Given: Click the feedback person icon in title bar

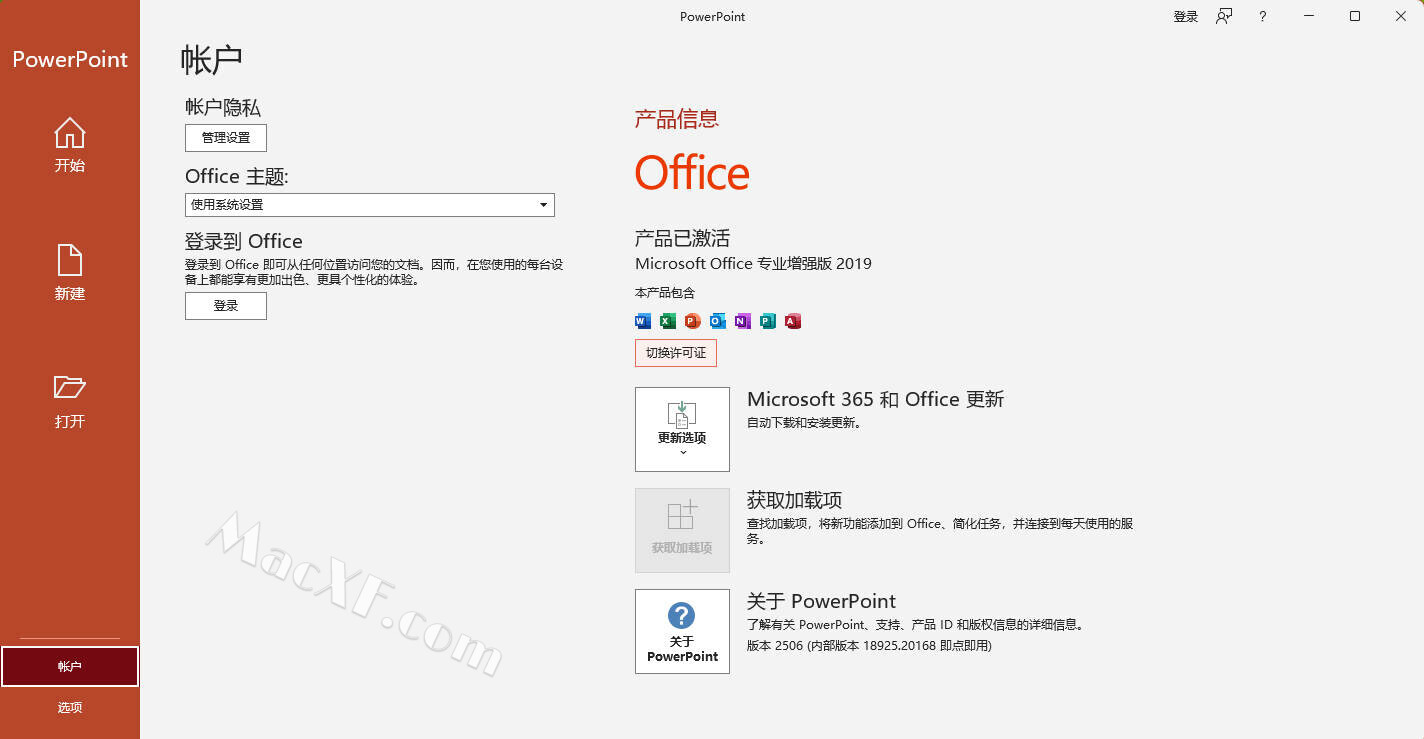Looking at the screenshot, I should [1224, 17].
